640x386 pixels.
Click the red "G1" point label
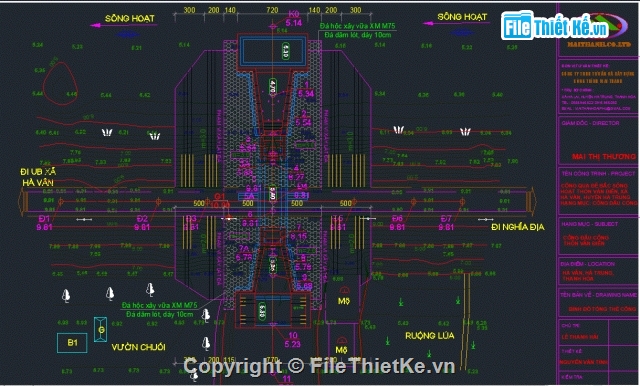point(220,196)
